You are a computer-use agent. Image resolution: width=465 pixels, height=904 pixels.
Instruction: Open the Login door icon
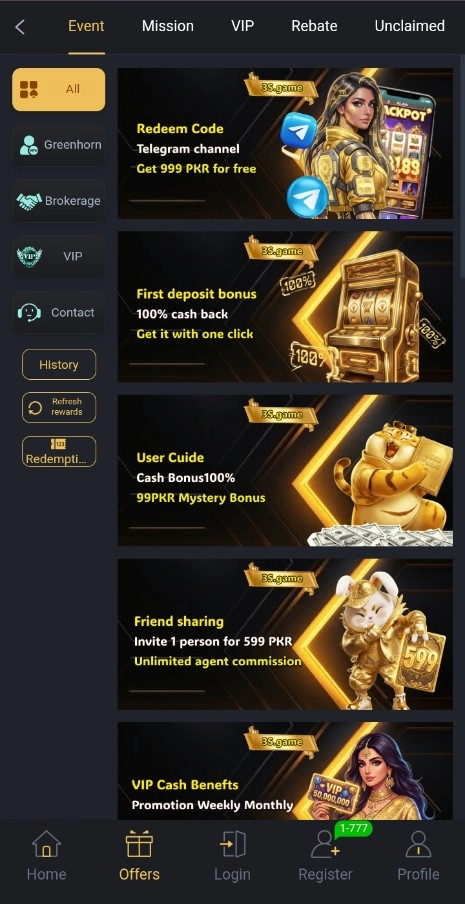[232, 845]
